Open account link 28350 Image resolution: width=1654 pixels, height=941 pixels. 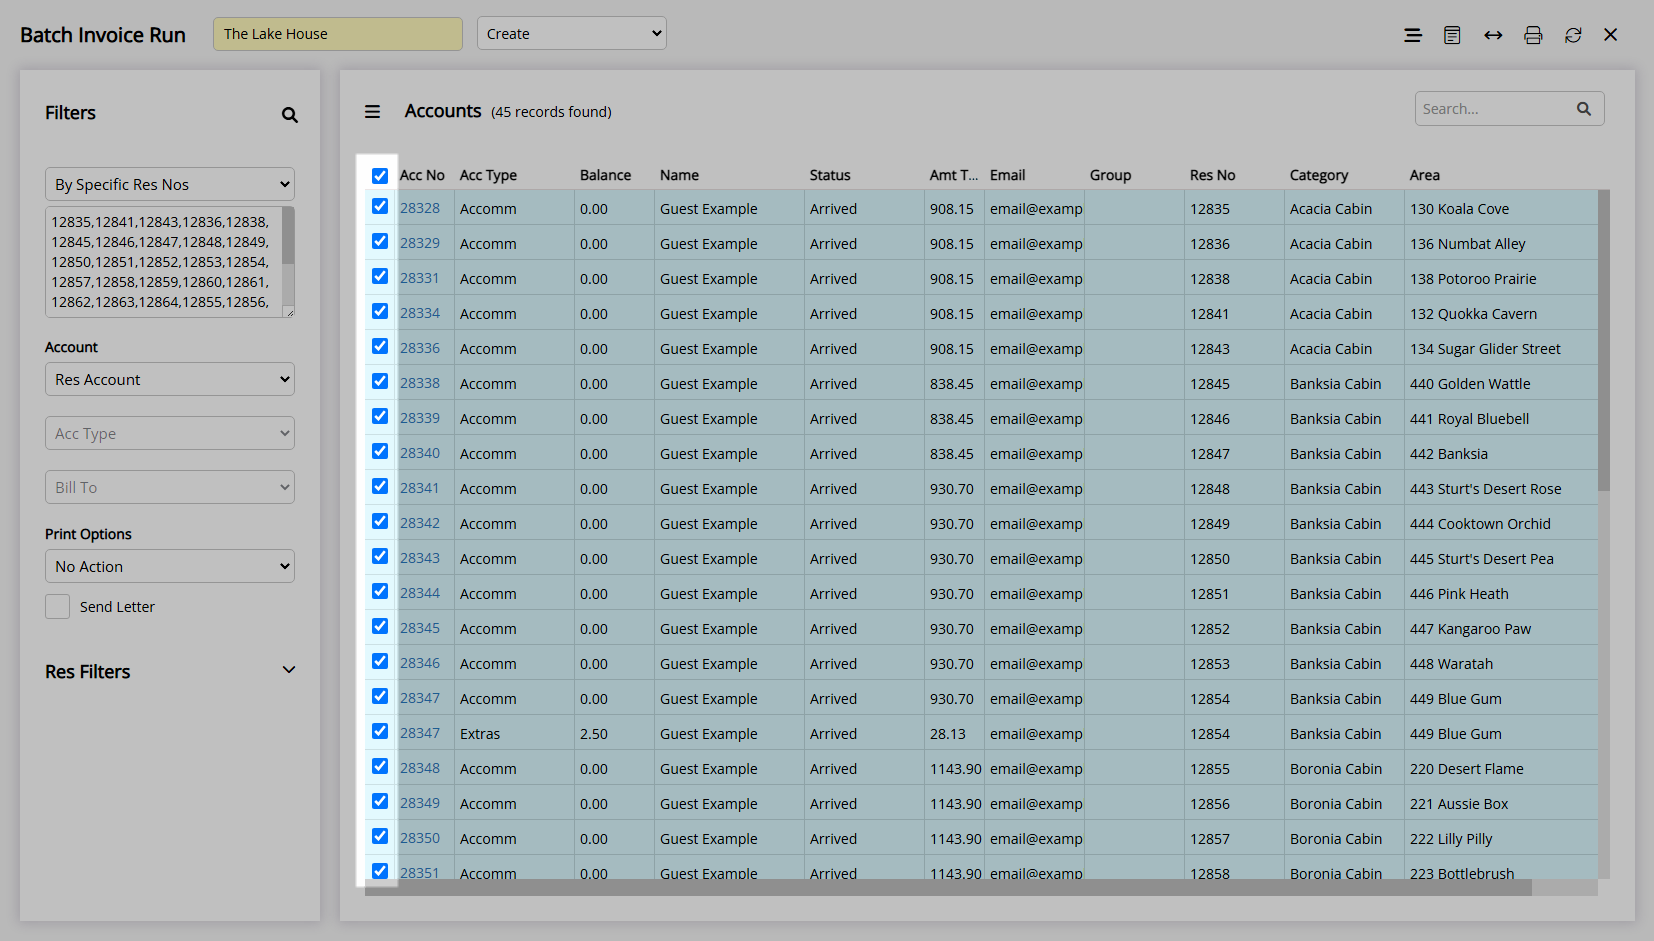click(420, 838)
